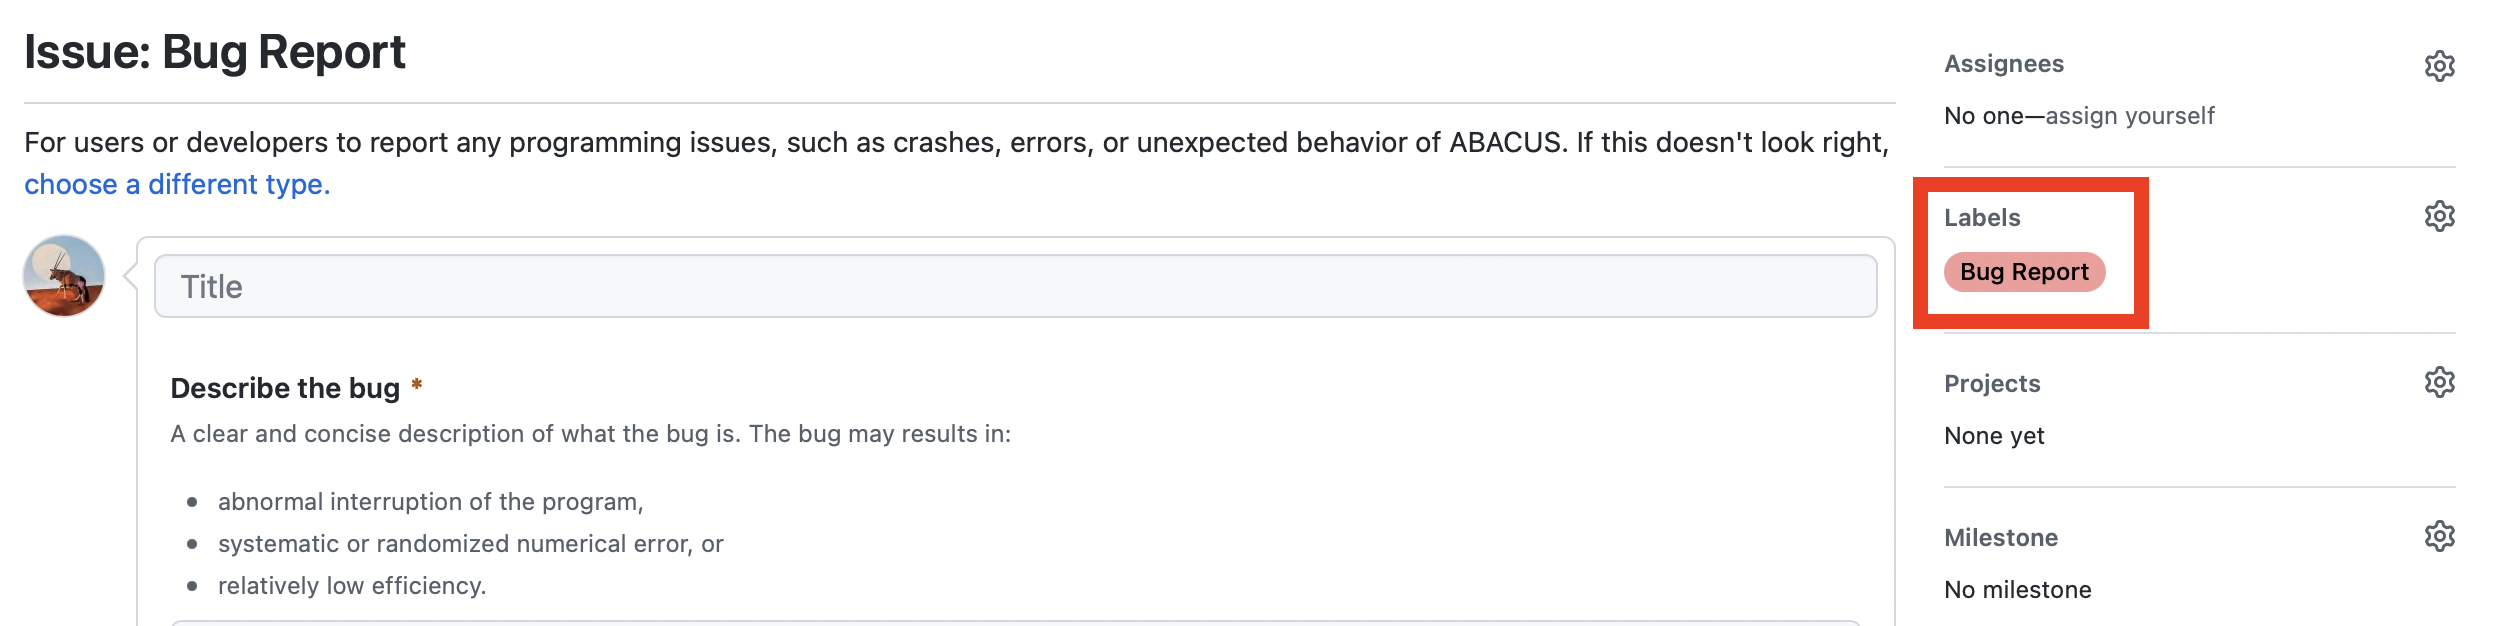The width and height of the screenshot is (2514, 626).
Task: Open the Assignees gear settings
Action: pyautogui.click(x=2439, y=66)
